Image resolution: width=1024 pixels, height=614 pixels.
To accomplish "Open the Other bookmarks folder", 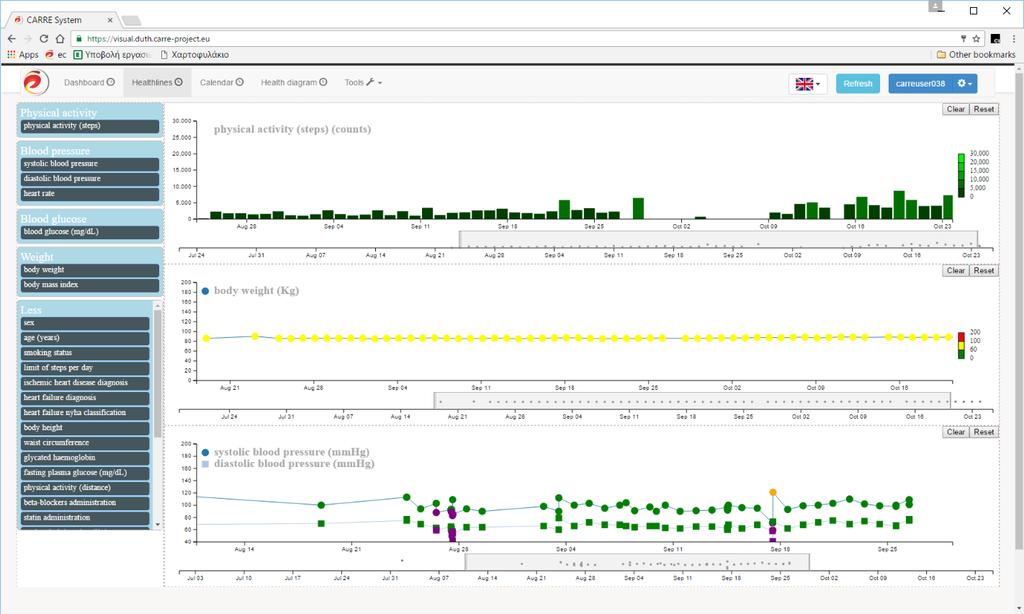I will [976, 55].
